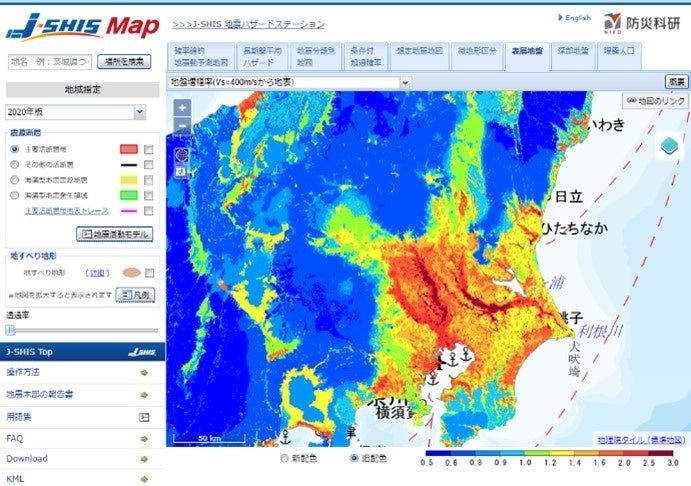Open the layer switcher diamond icon

[x=669, y=146]
